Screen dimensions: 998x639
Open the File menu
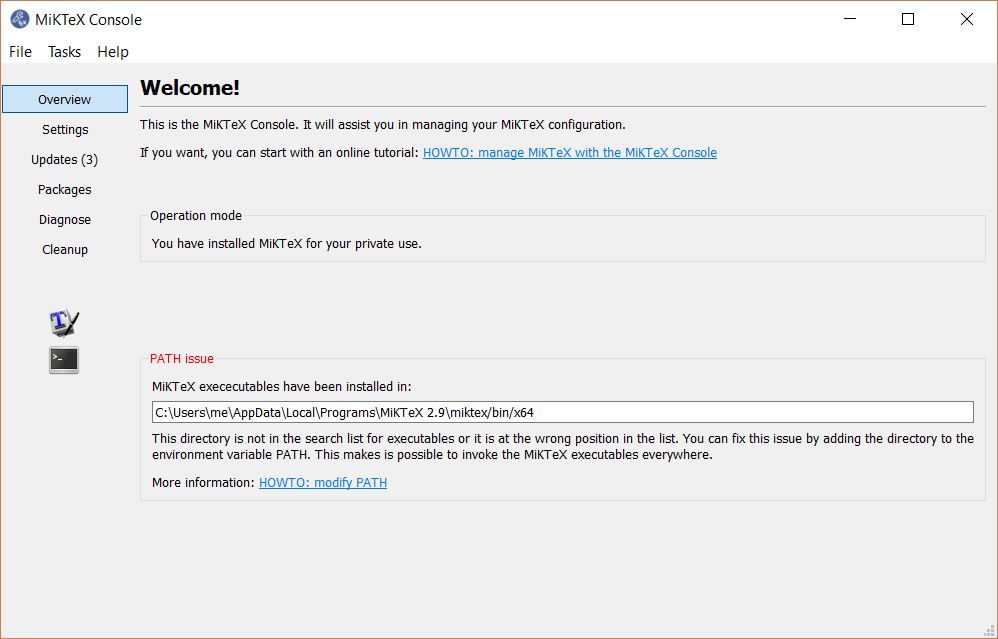20,52
